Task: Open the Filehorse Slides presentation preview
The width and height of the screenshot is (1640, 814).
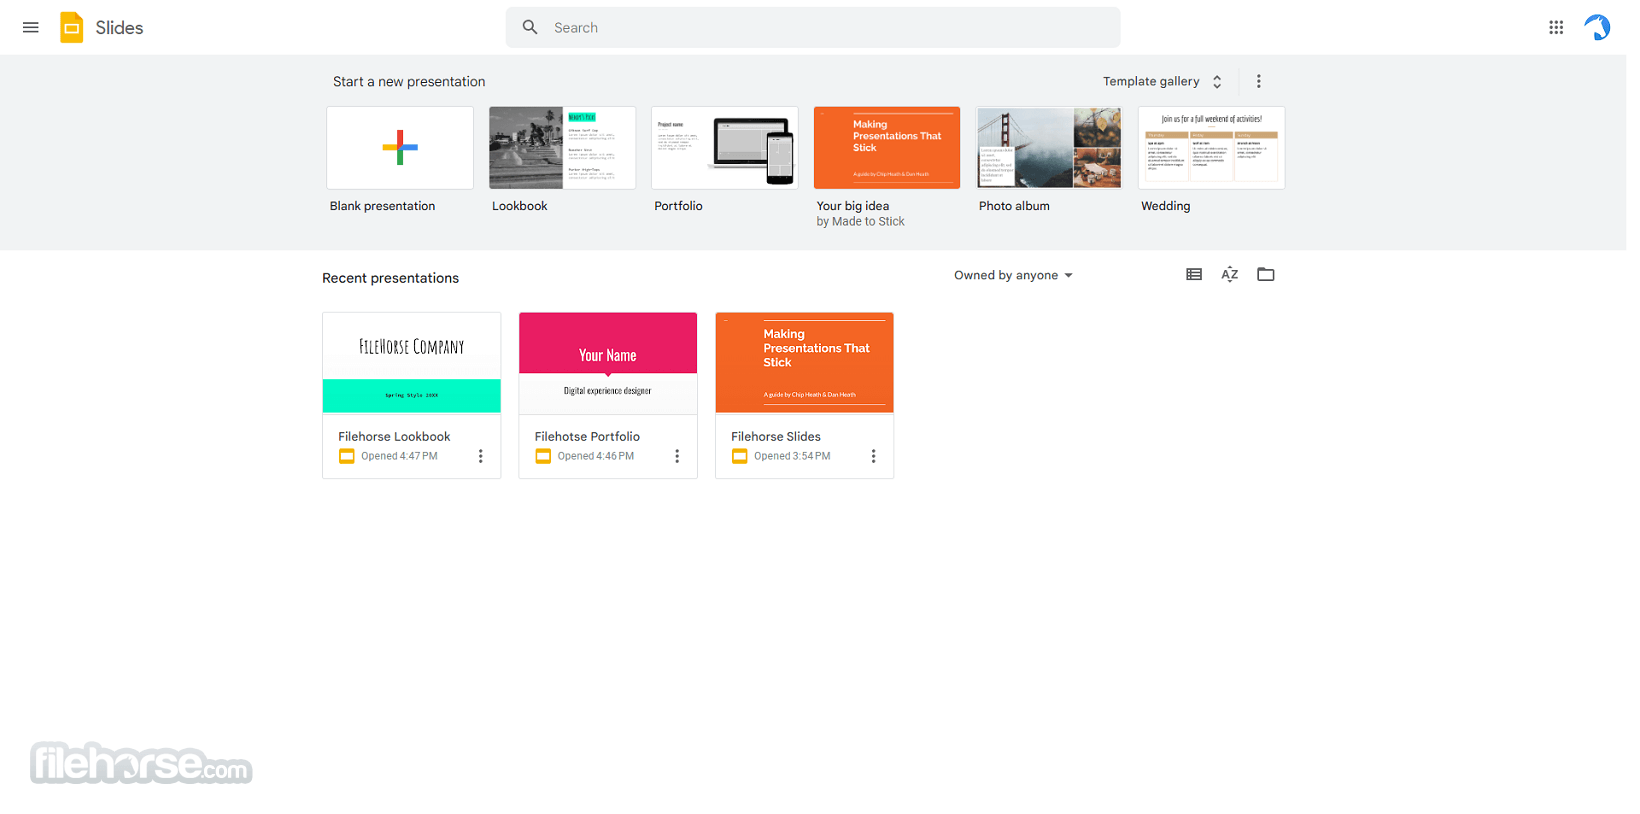Action: tap(804, 363)
